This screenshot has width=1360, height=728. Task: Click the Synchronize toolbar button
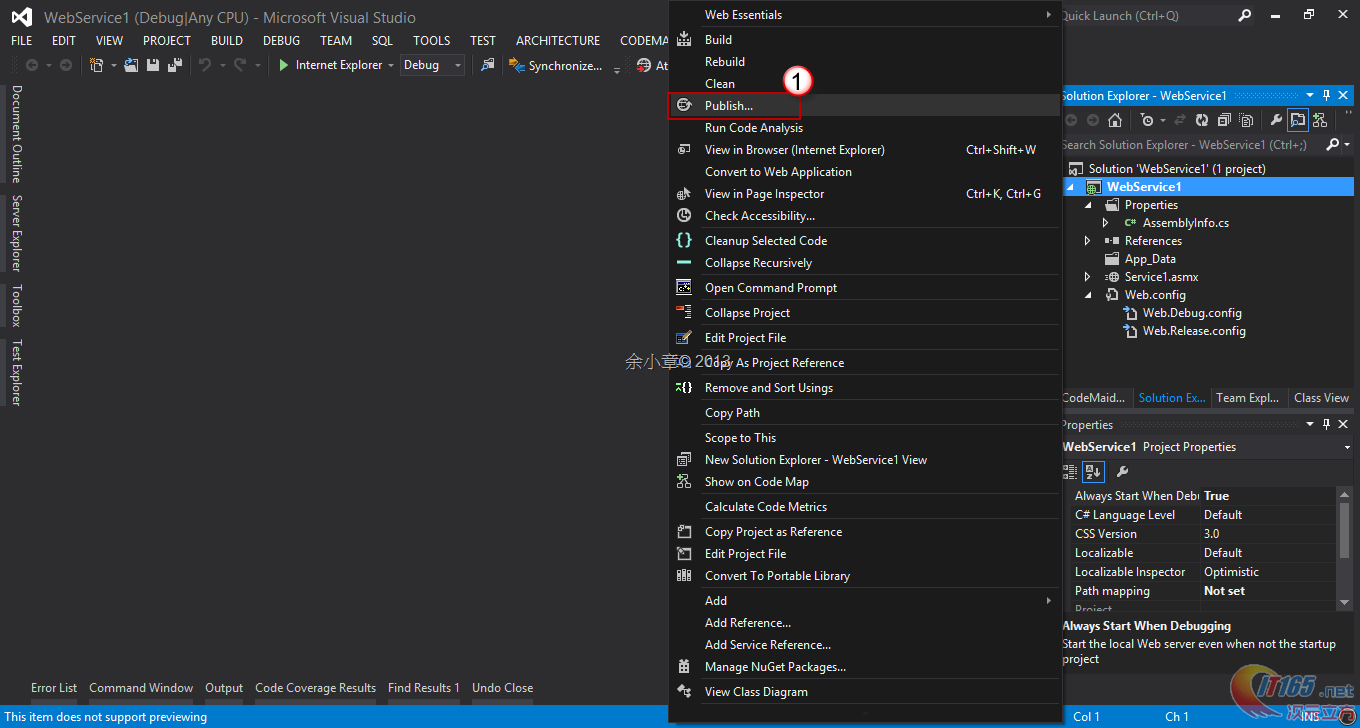pos(556,65)
